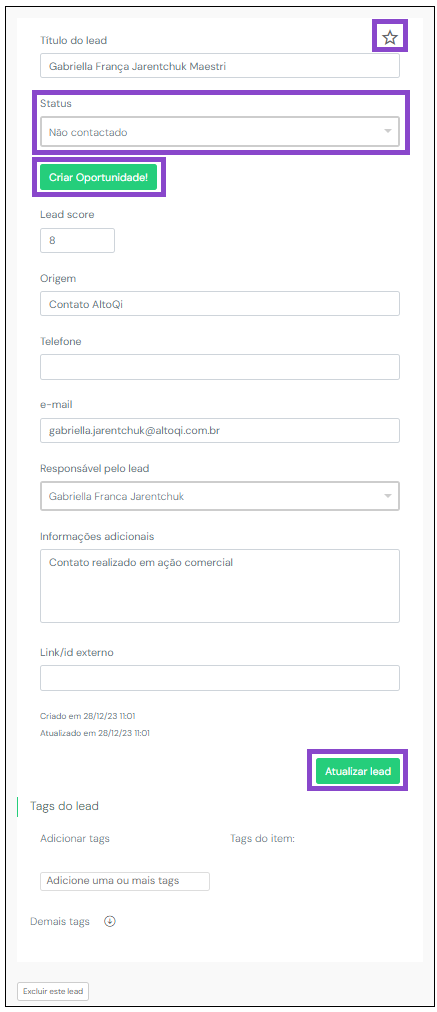Image resolution: width=437 pixels, height=1012 pixels.
Task: Open Responsável pelo lead dropdown arrow
Action: tap(387, 496)
